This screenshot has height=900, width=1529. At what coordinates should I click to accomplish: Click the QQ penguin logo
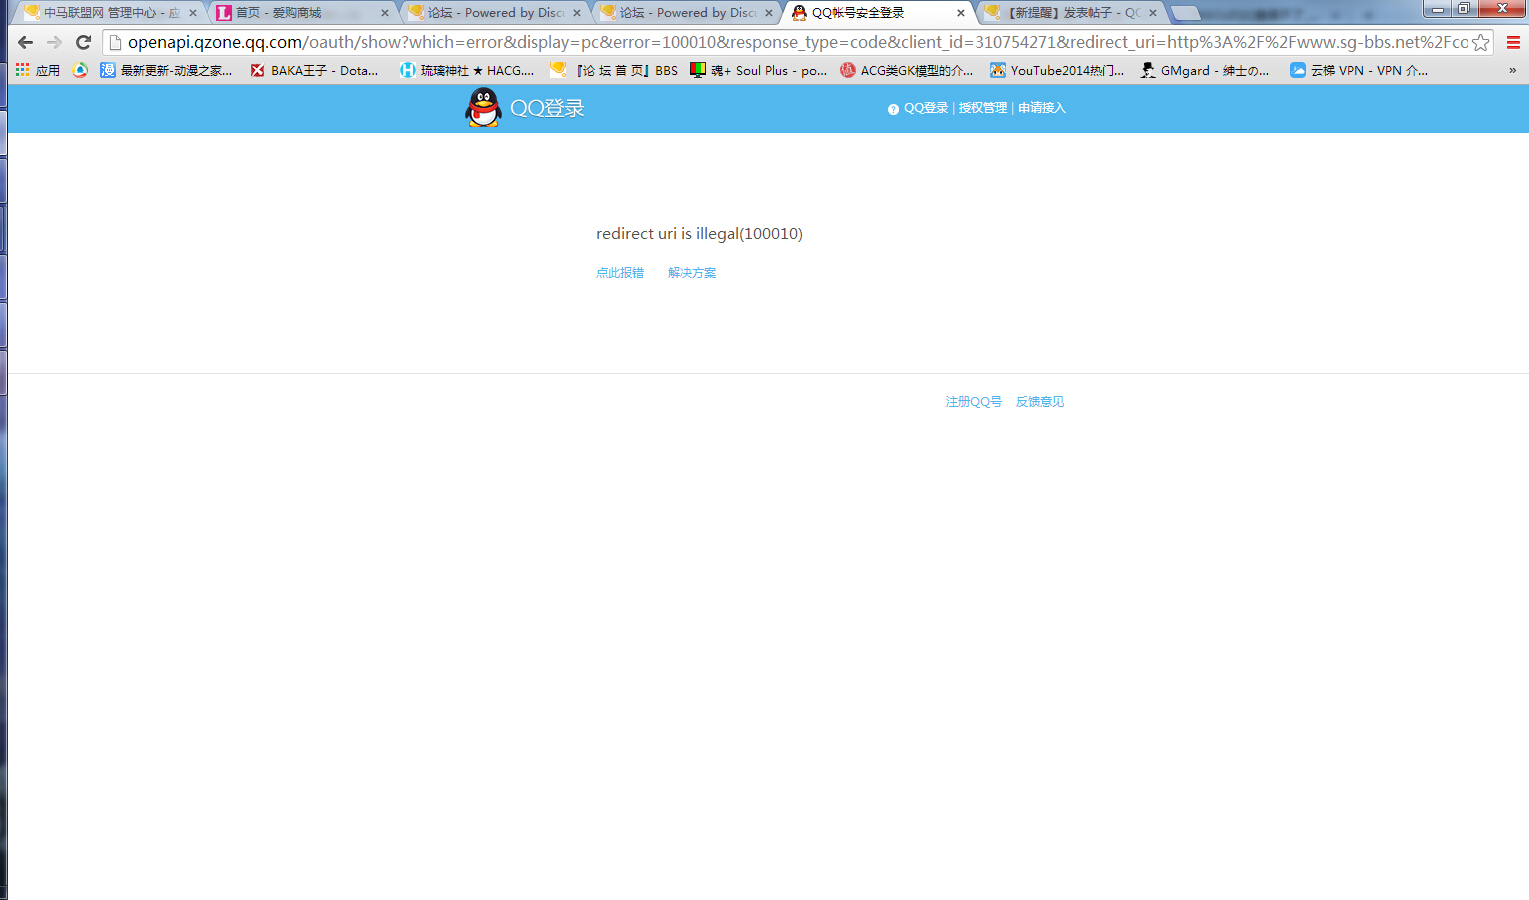(484, 108)
